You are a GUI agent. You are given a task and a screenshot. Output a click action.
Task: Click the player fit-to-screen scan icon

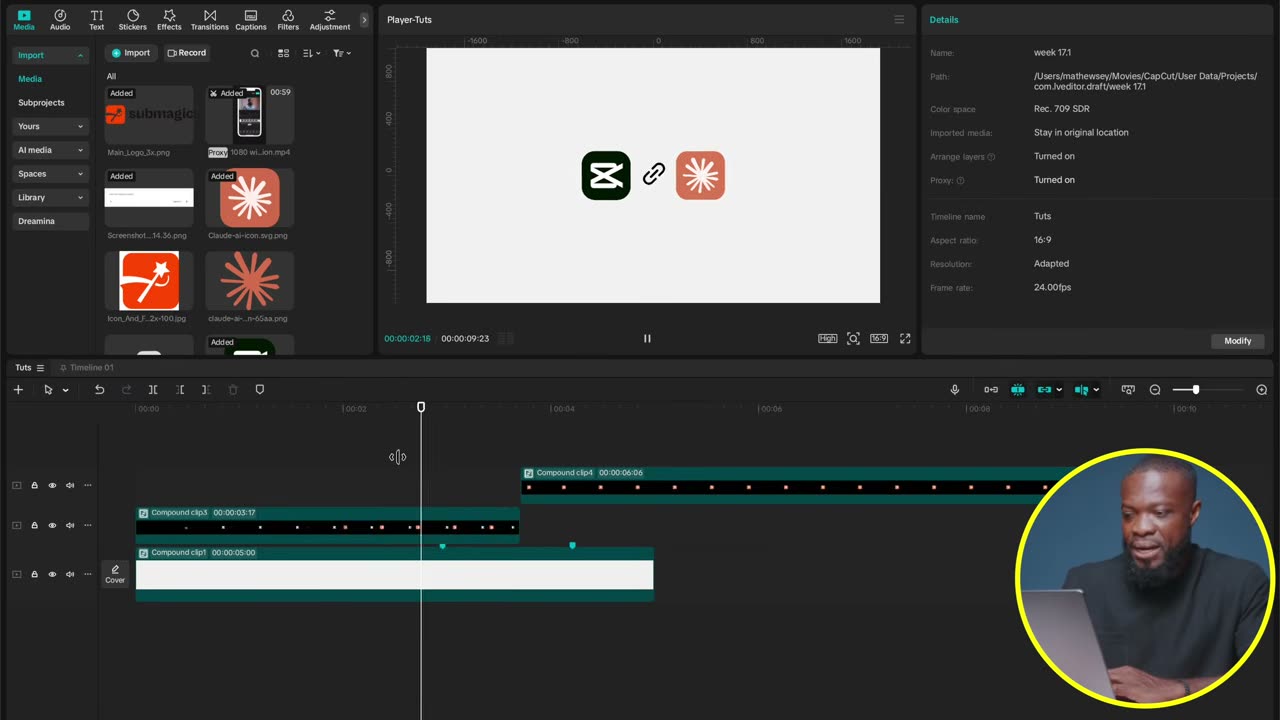(853, 339)
